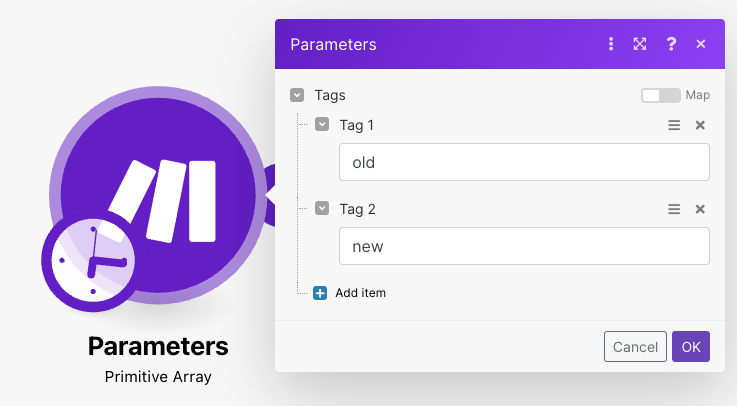The height and width of the screenshot is (406, 737).
Task: Expand the Parameters dialog to fullscreen
Action: coord(640,44)
